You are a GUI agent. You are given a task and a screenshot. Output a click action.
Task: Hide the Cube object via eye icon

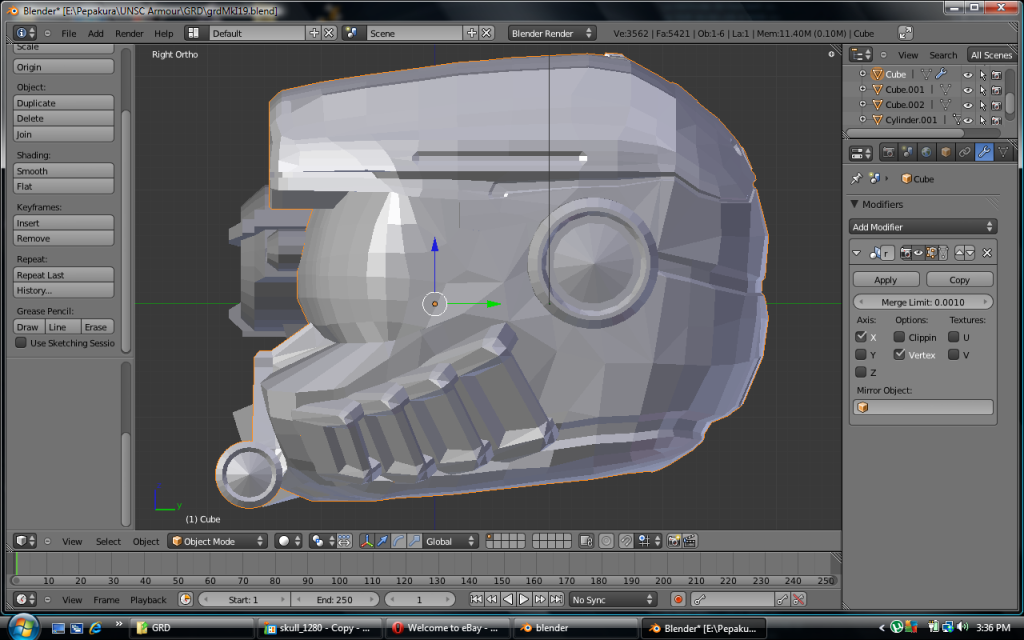968,74
